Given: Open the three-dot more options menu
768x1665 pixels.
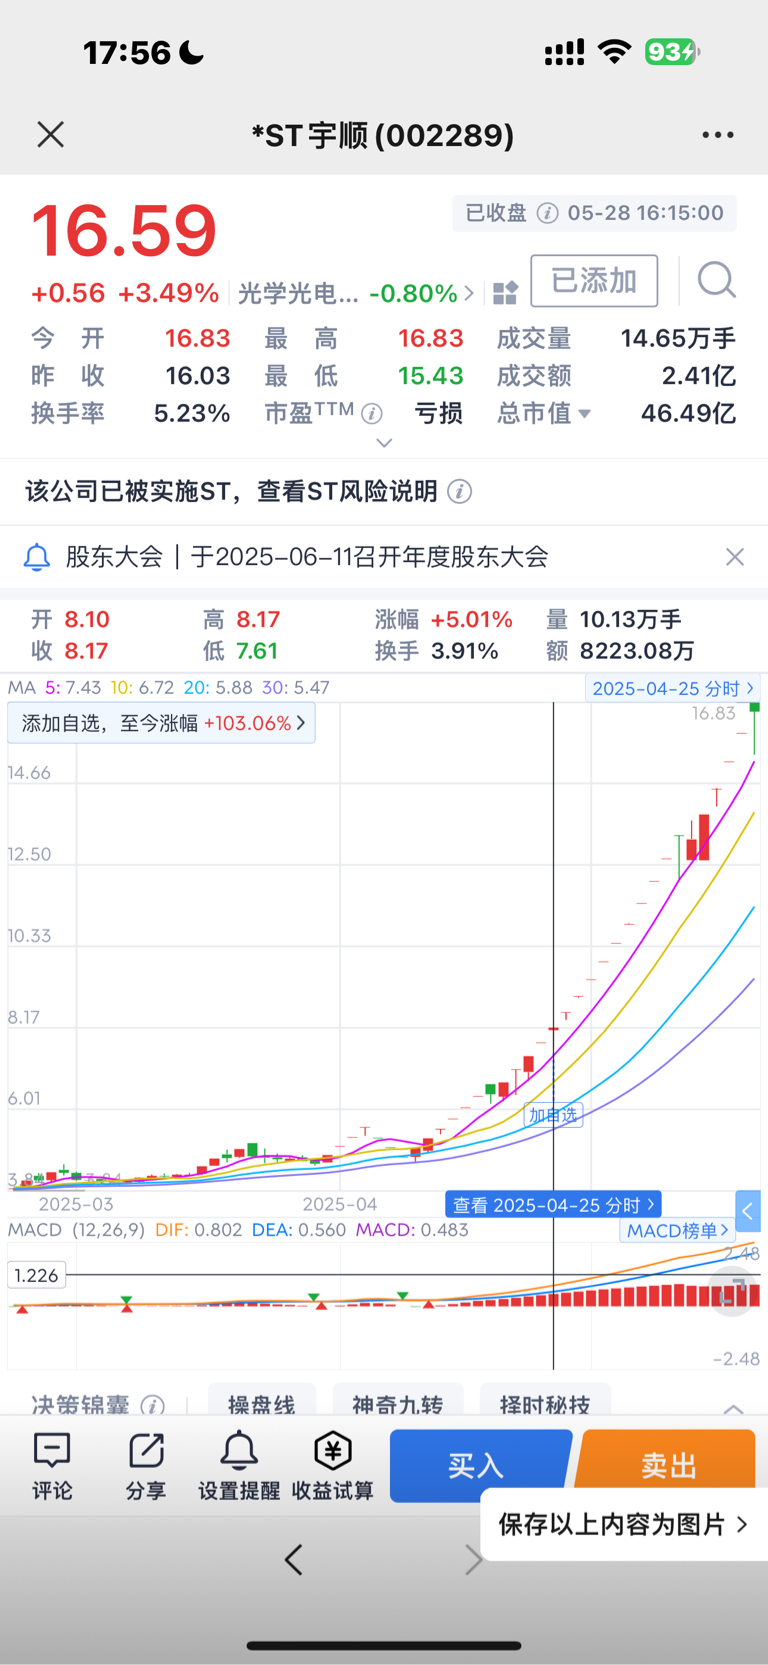Looking at the screenshot, I should tap(718, 135).
